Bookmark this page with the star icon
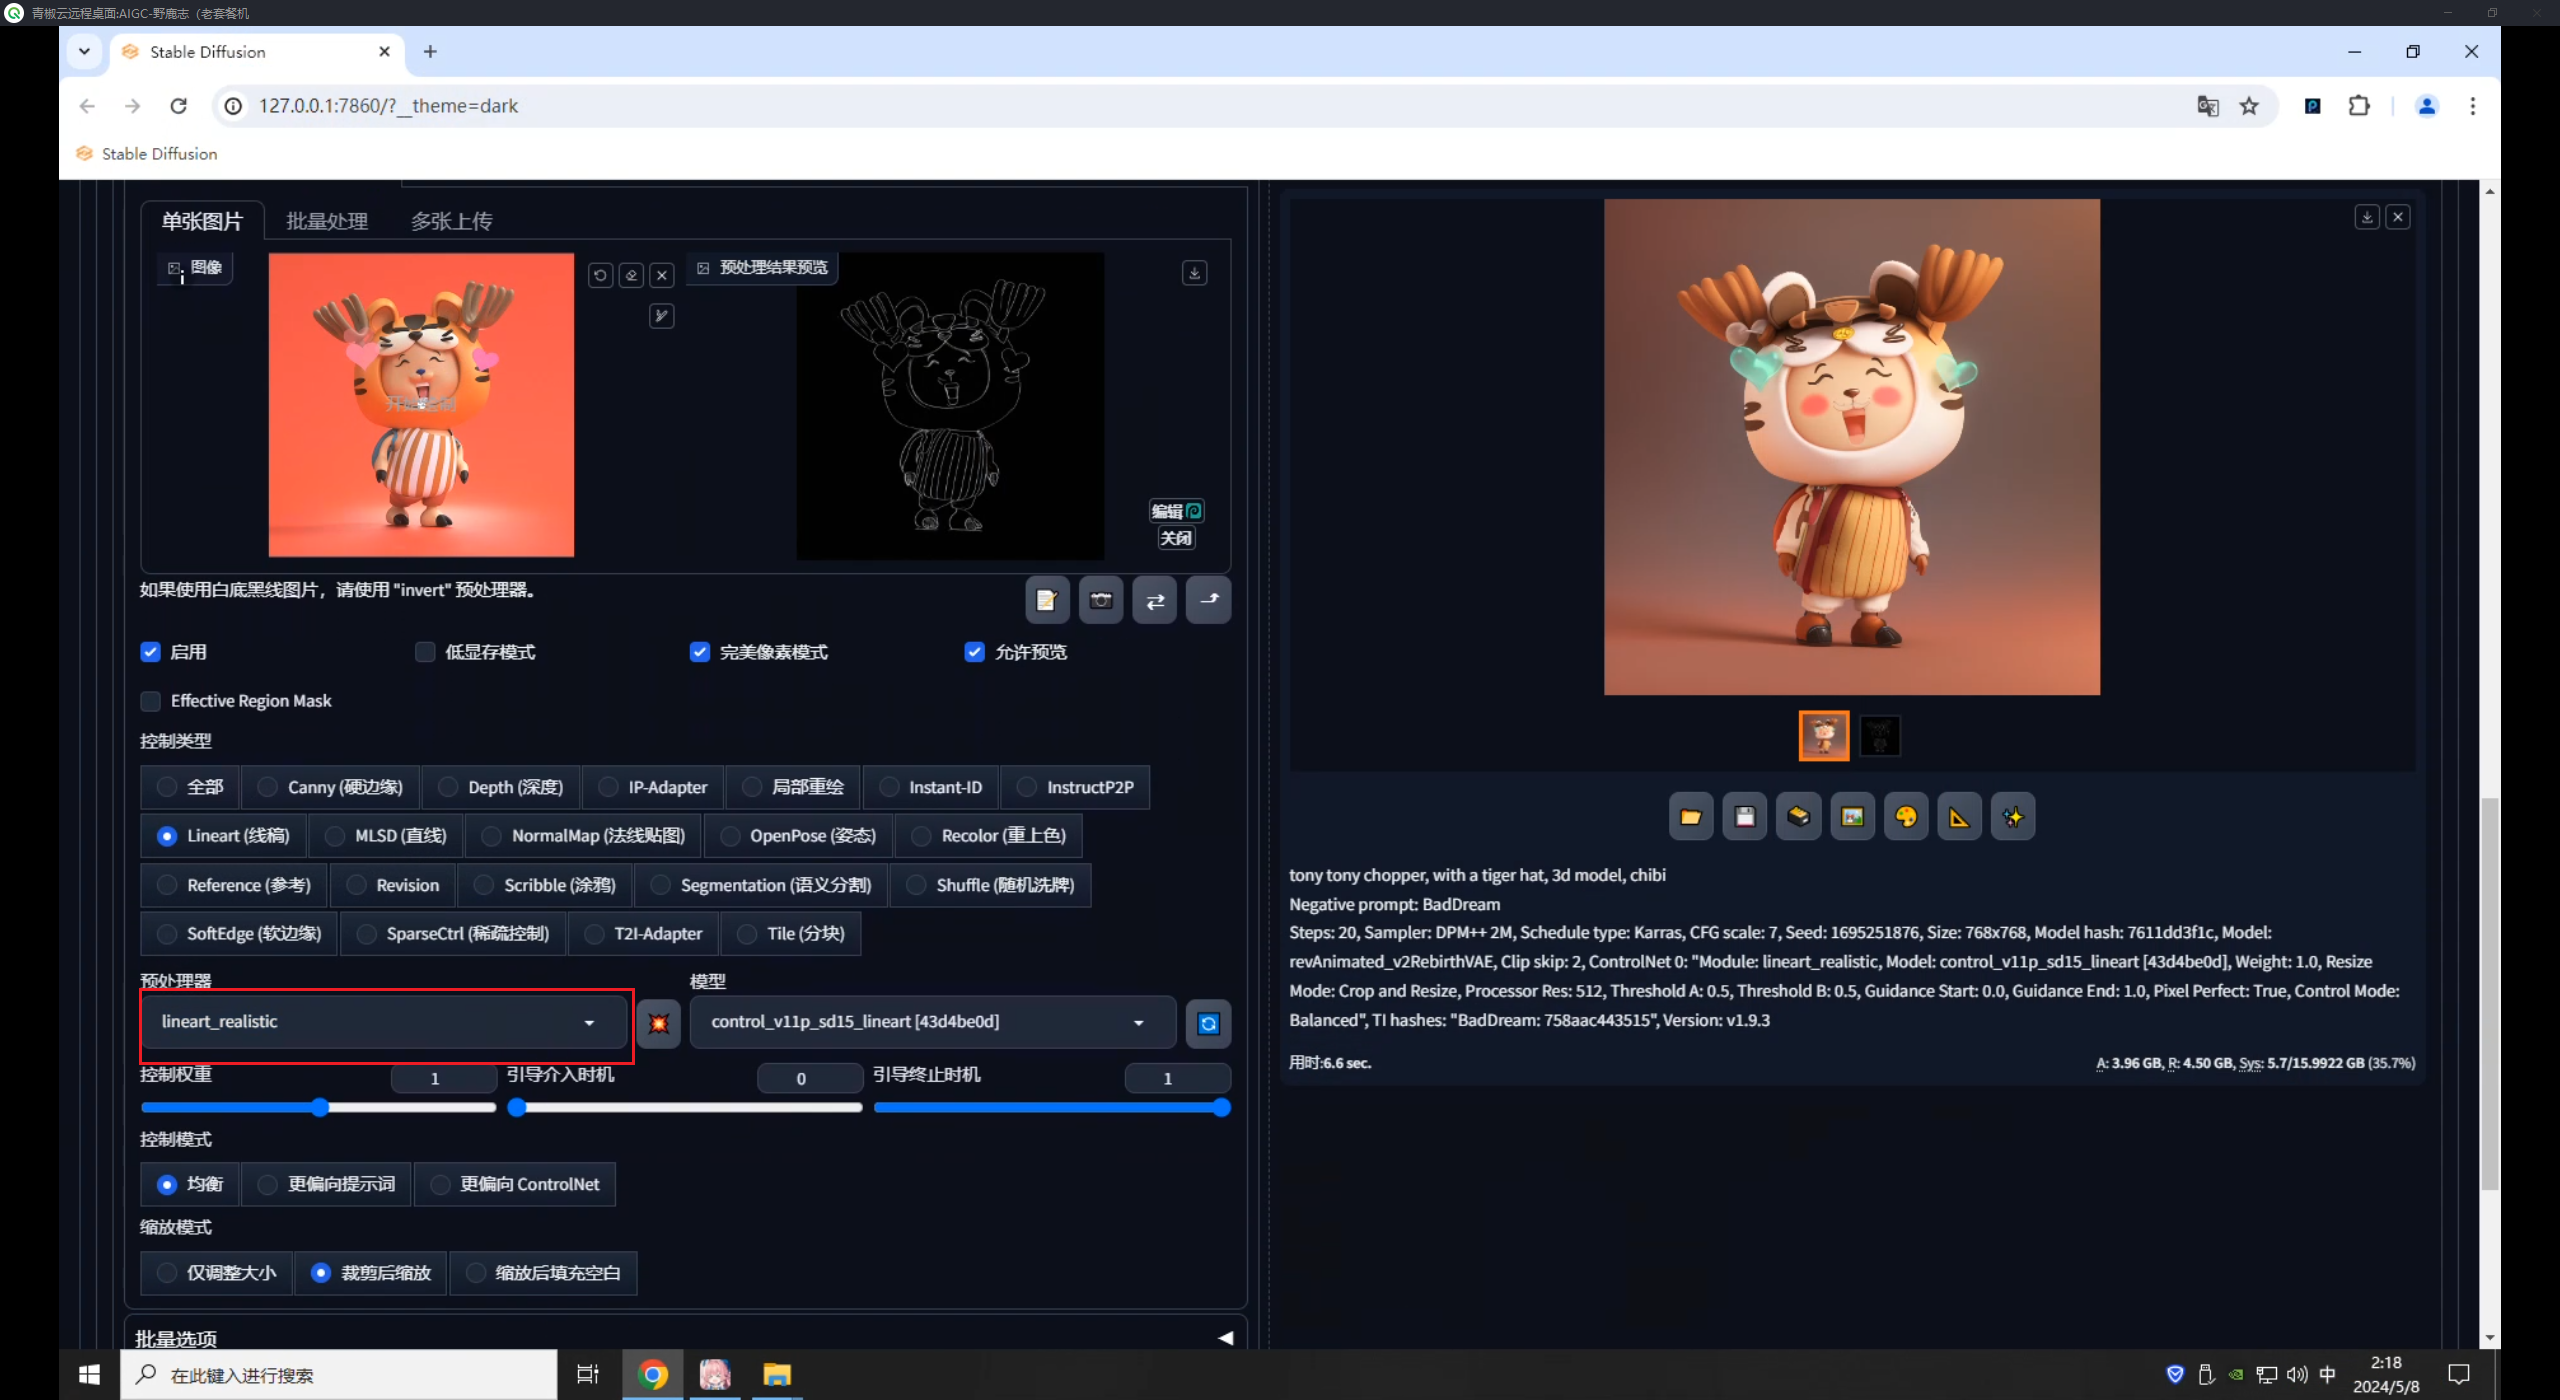The image size is (2560, 1400). [2249, 106]
